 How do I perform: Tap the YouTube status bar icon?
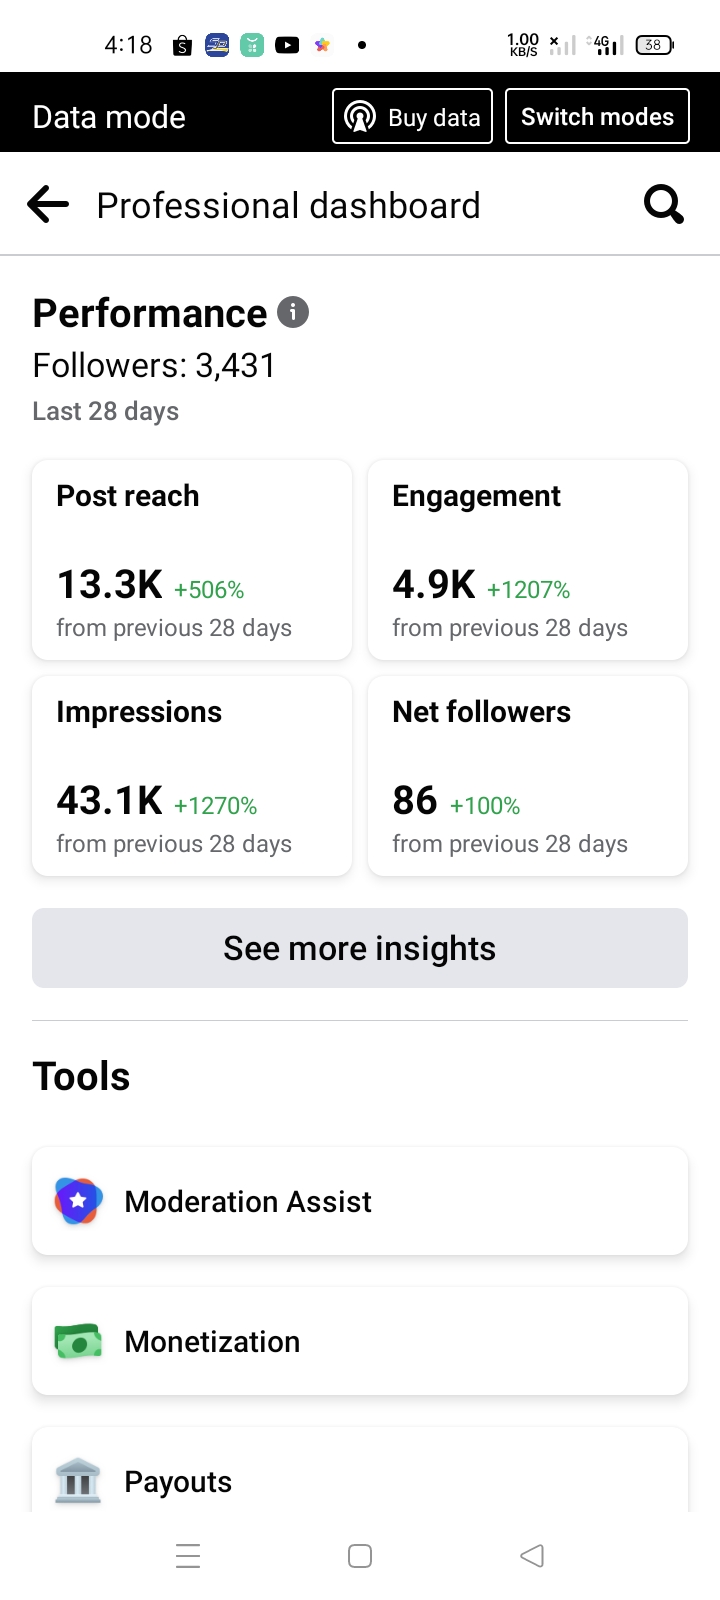[287, 45]
